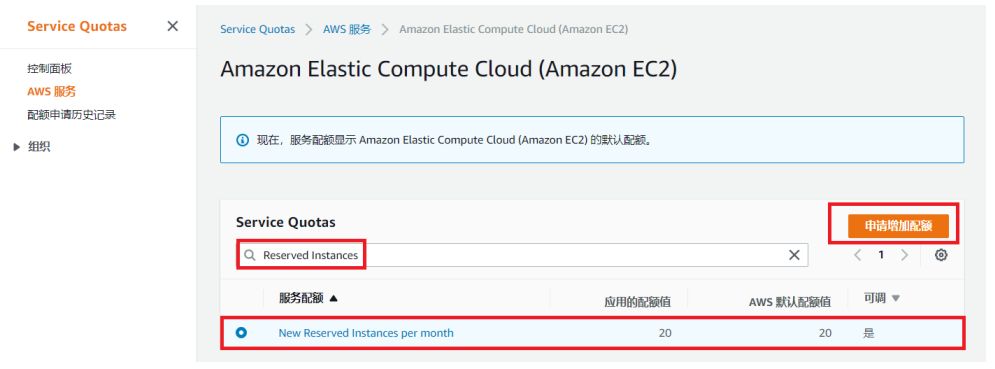995x369 pixels.
Task: Open 控制面板 in the sidebar
Action: [45, 69]
